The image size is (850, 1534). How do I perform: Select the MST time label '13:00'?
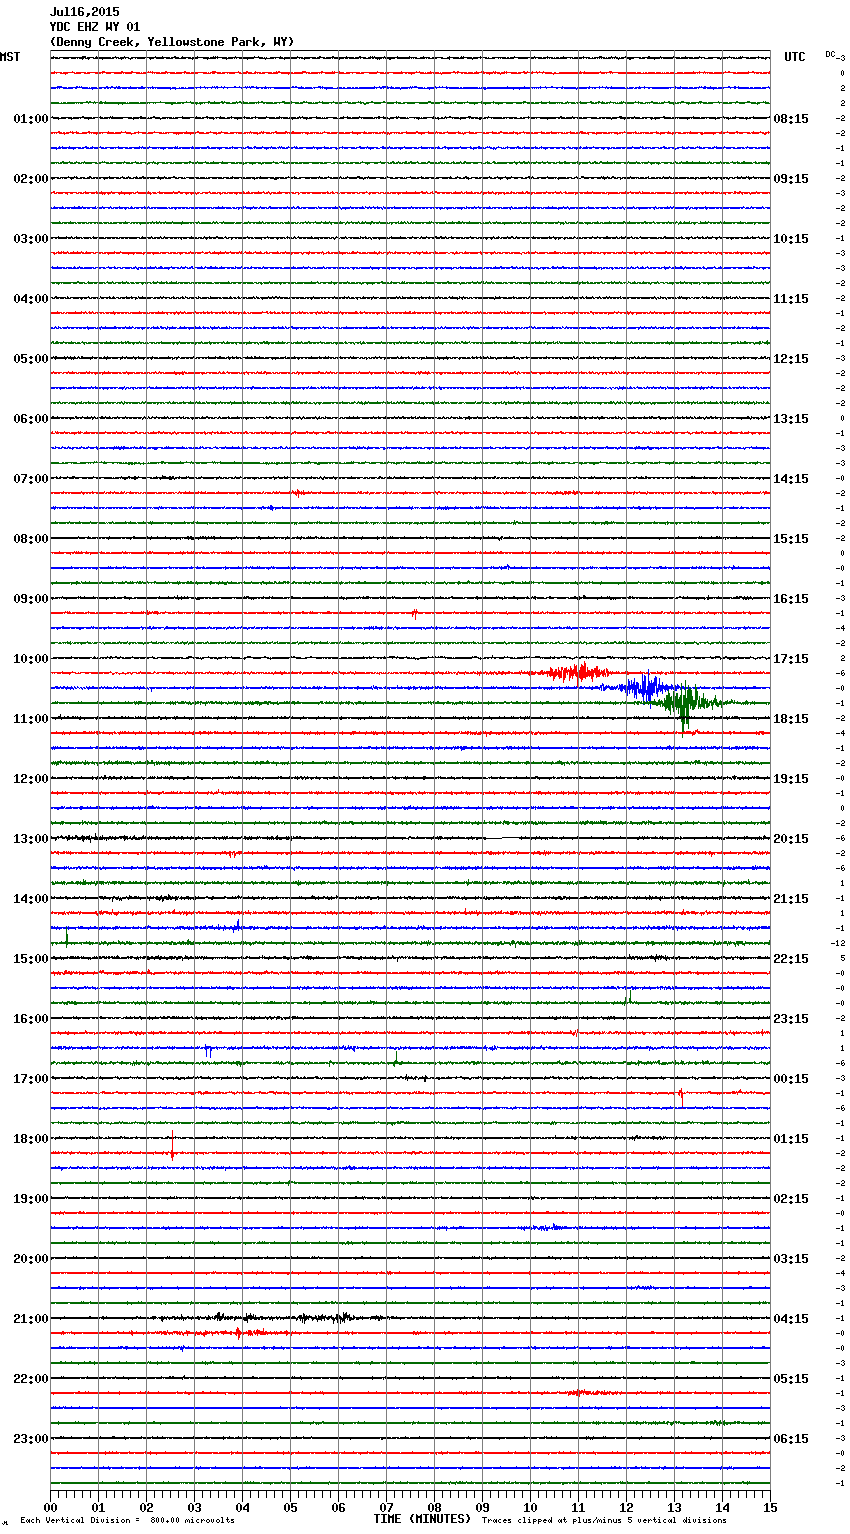point(30,839)
